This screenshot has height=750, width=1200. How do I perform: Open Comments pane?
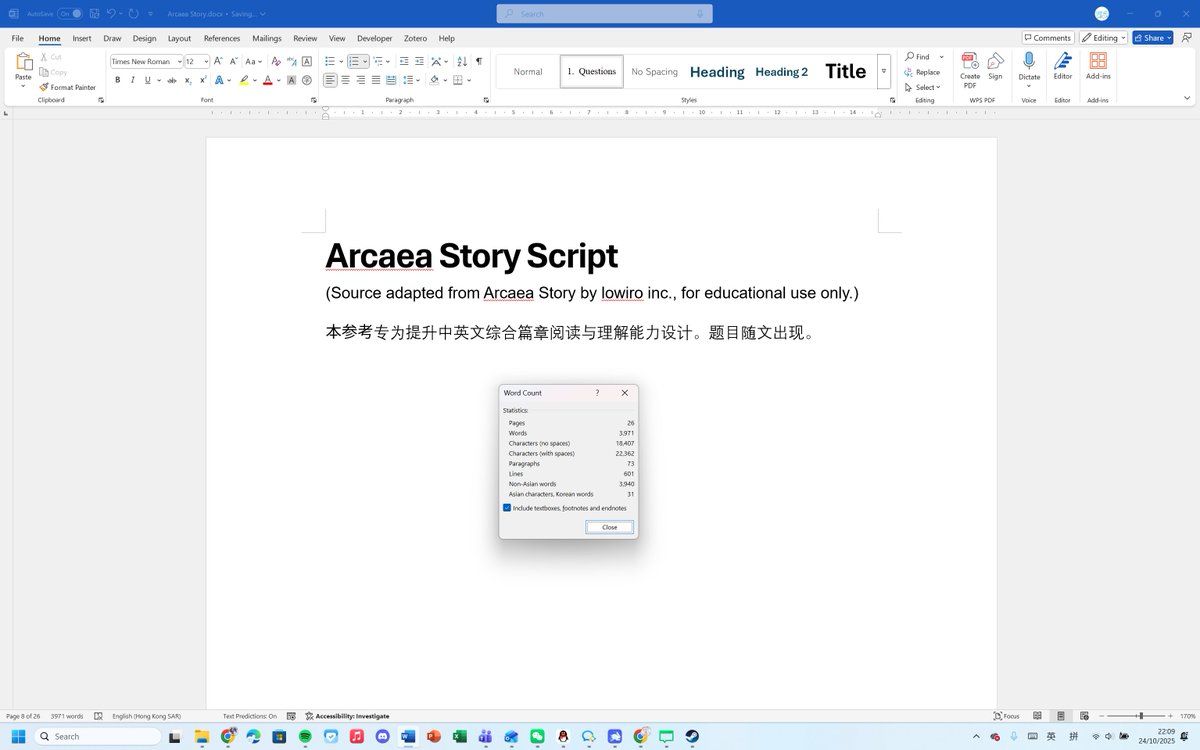1048,38
